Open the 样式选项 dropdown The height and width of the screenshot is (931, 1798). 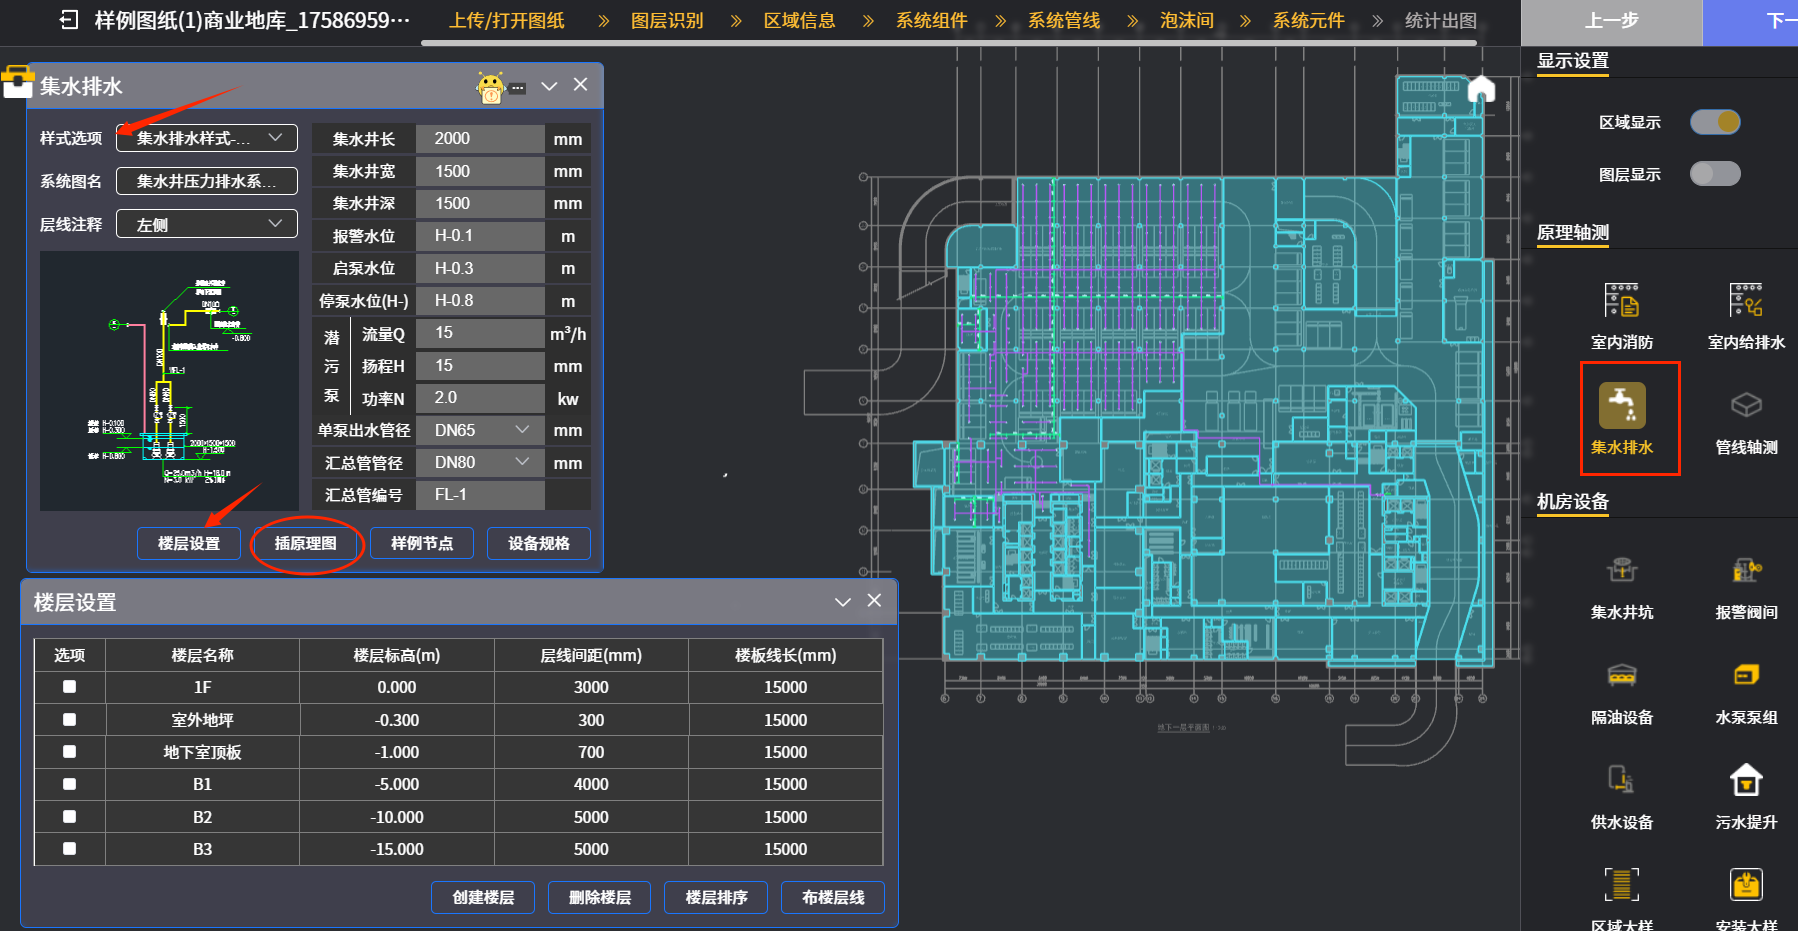207,138
